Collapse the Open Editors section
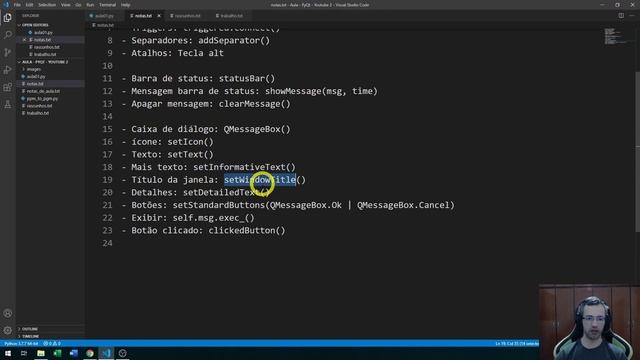The image size is (640, 360). (35, 25)
